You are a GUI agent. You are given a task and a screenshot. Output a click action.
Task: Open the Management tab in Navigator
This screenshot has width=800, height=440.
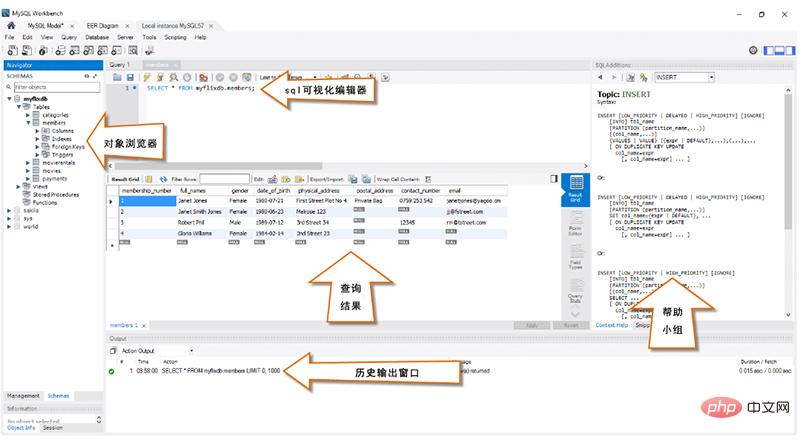tap(23, 396)
